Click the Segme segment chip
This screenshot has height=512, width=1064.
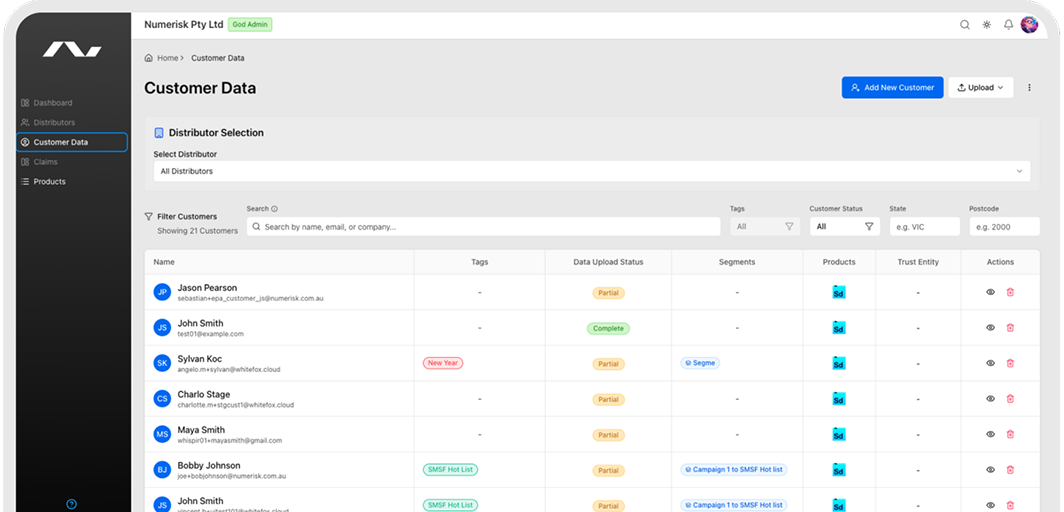[x=700, y=363]
